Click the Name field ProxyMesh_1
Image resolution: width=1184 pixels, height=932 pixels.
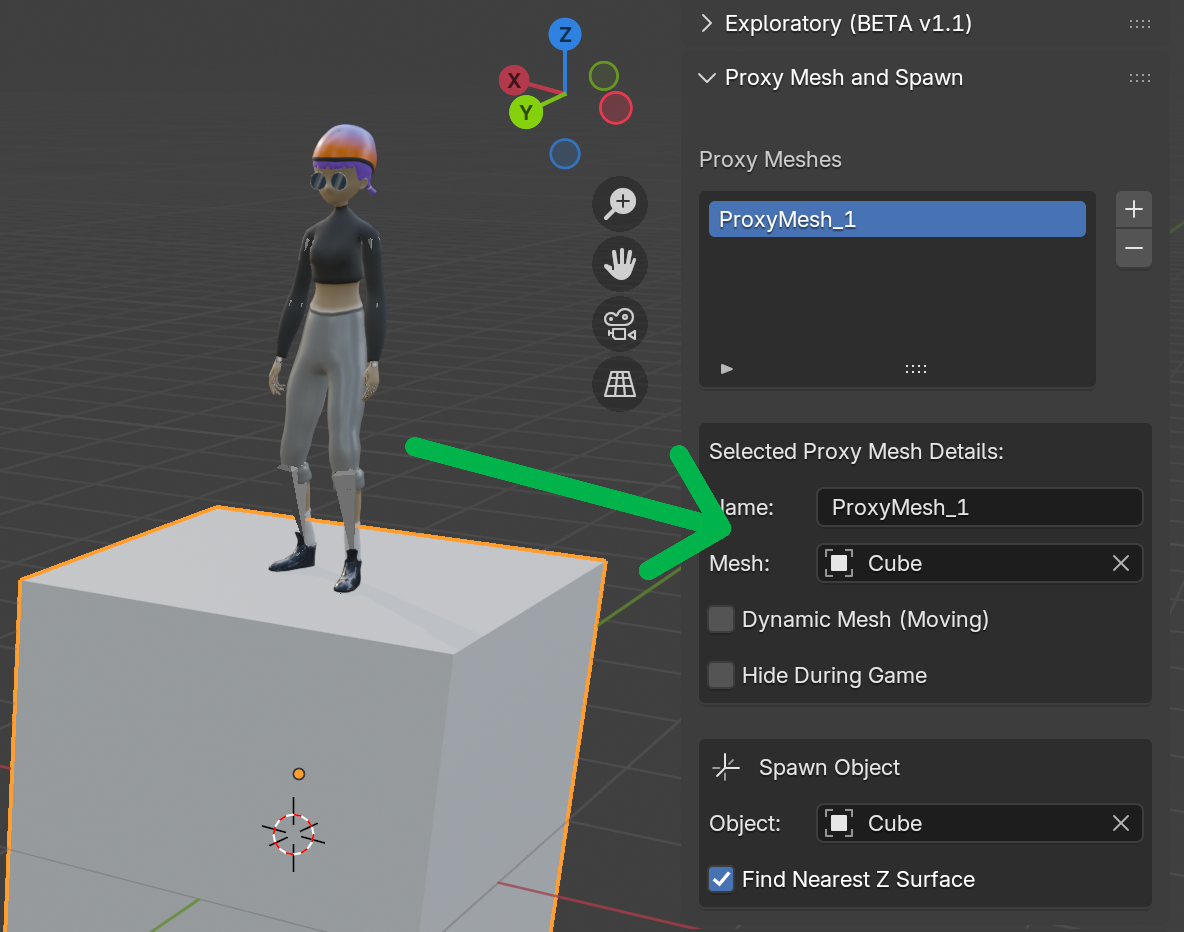(978, 508)
